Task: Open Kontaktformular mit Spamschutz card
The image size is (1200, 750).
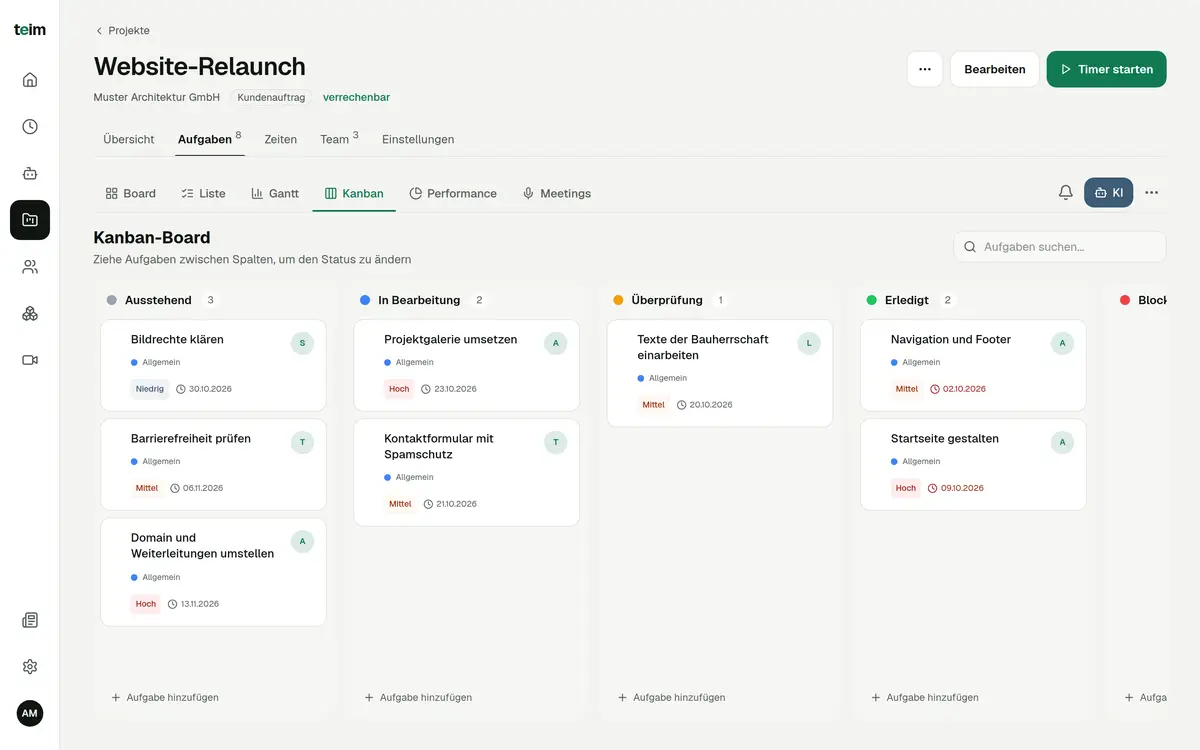Action: pyautogui.click(x=467, y=472)
